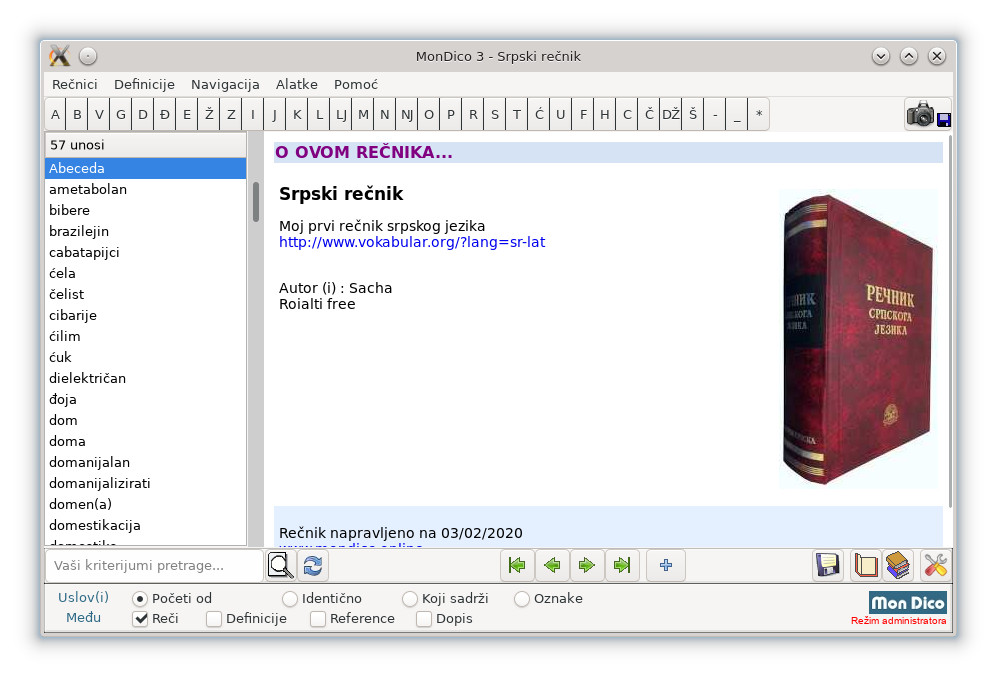The image size is (997, 677).
Task: Click the magnifying glass search icon
Action: (x=280, y=565)
